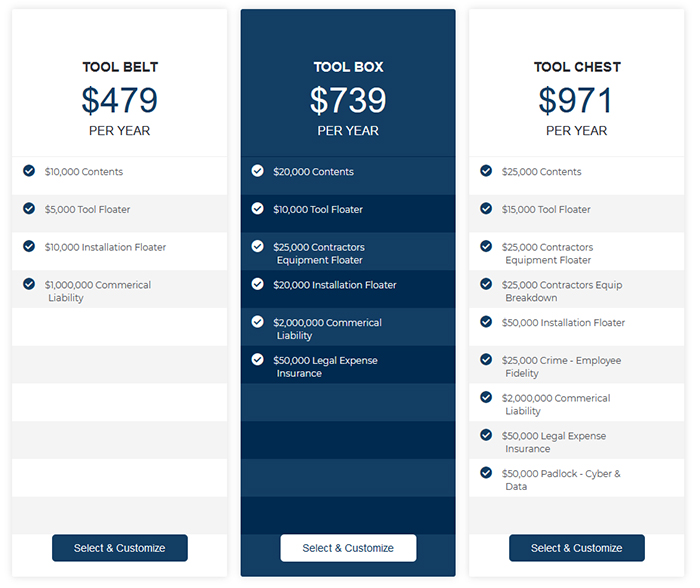Image resolution: width=700 pixels, height=588 pixels.
Task: Click the $10,000 Installation Floater text
Action: (105, 247)
